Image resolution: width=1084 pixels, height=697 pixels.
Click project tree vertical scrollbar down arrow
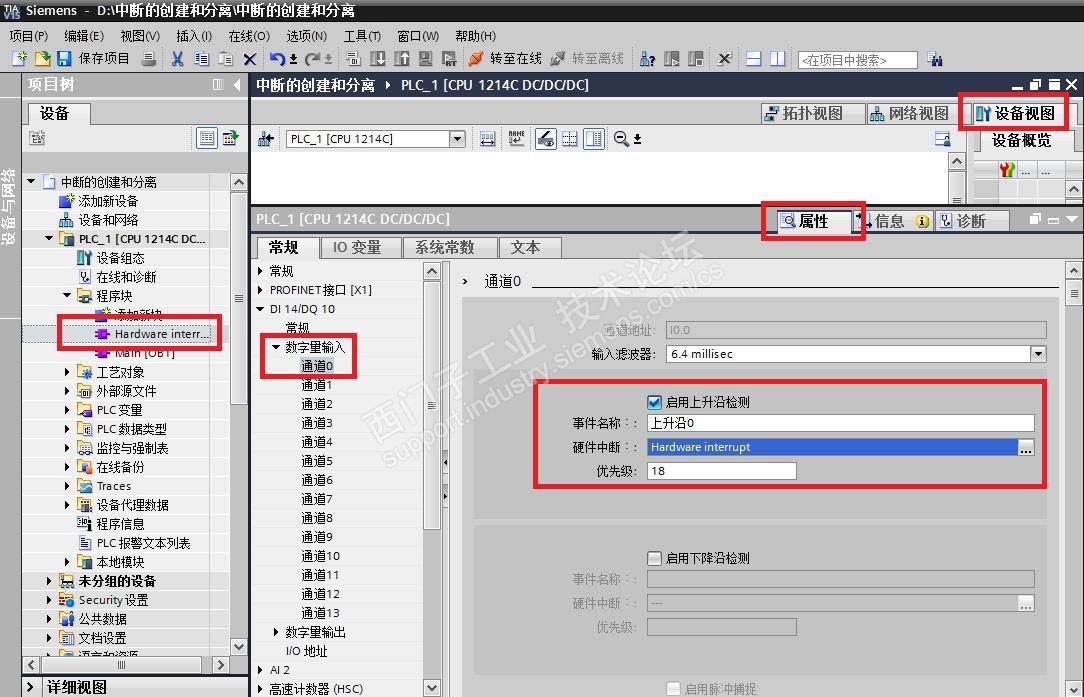pyautogui.click(x=239, y=647)
